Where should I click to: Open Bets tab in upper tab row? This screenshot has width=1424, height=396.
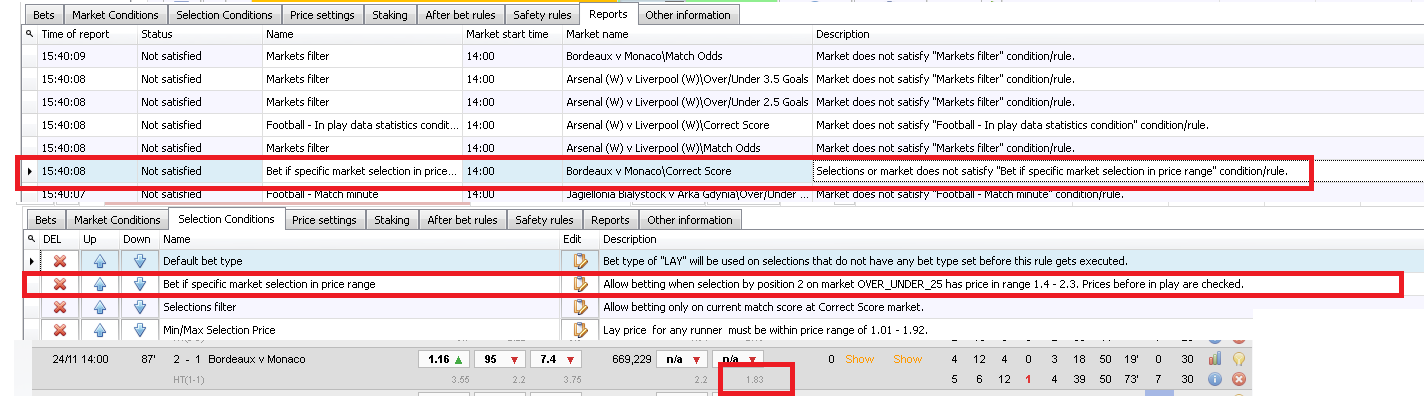click(45, 15)
